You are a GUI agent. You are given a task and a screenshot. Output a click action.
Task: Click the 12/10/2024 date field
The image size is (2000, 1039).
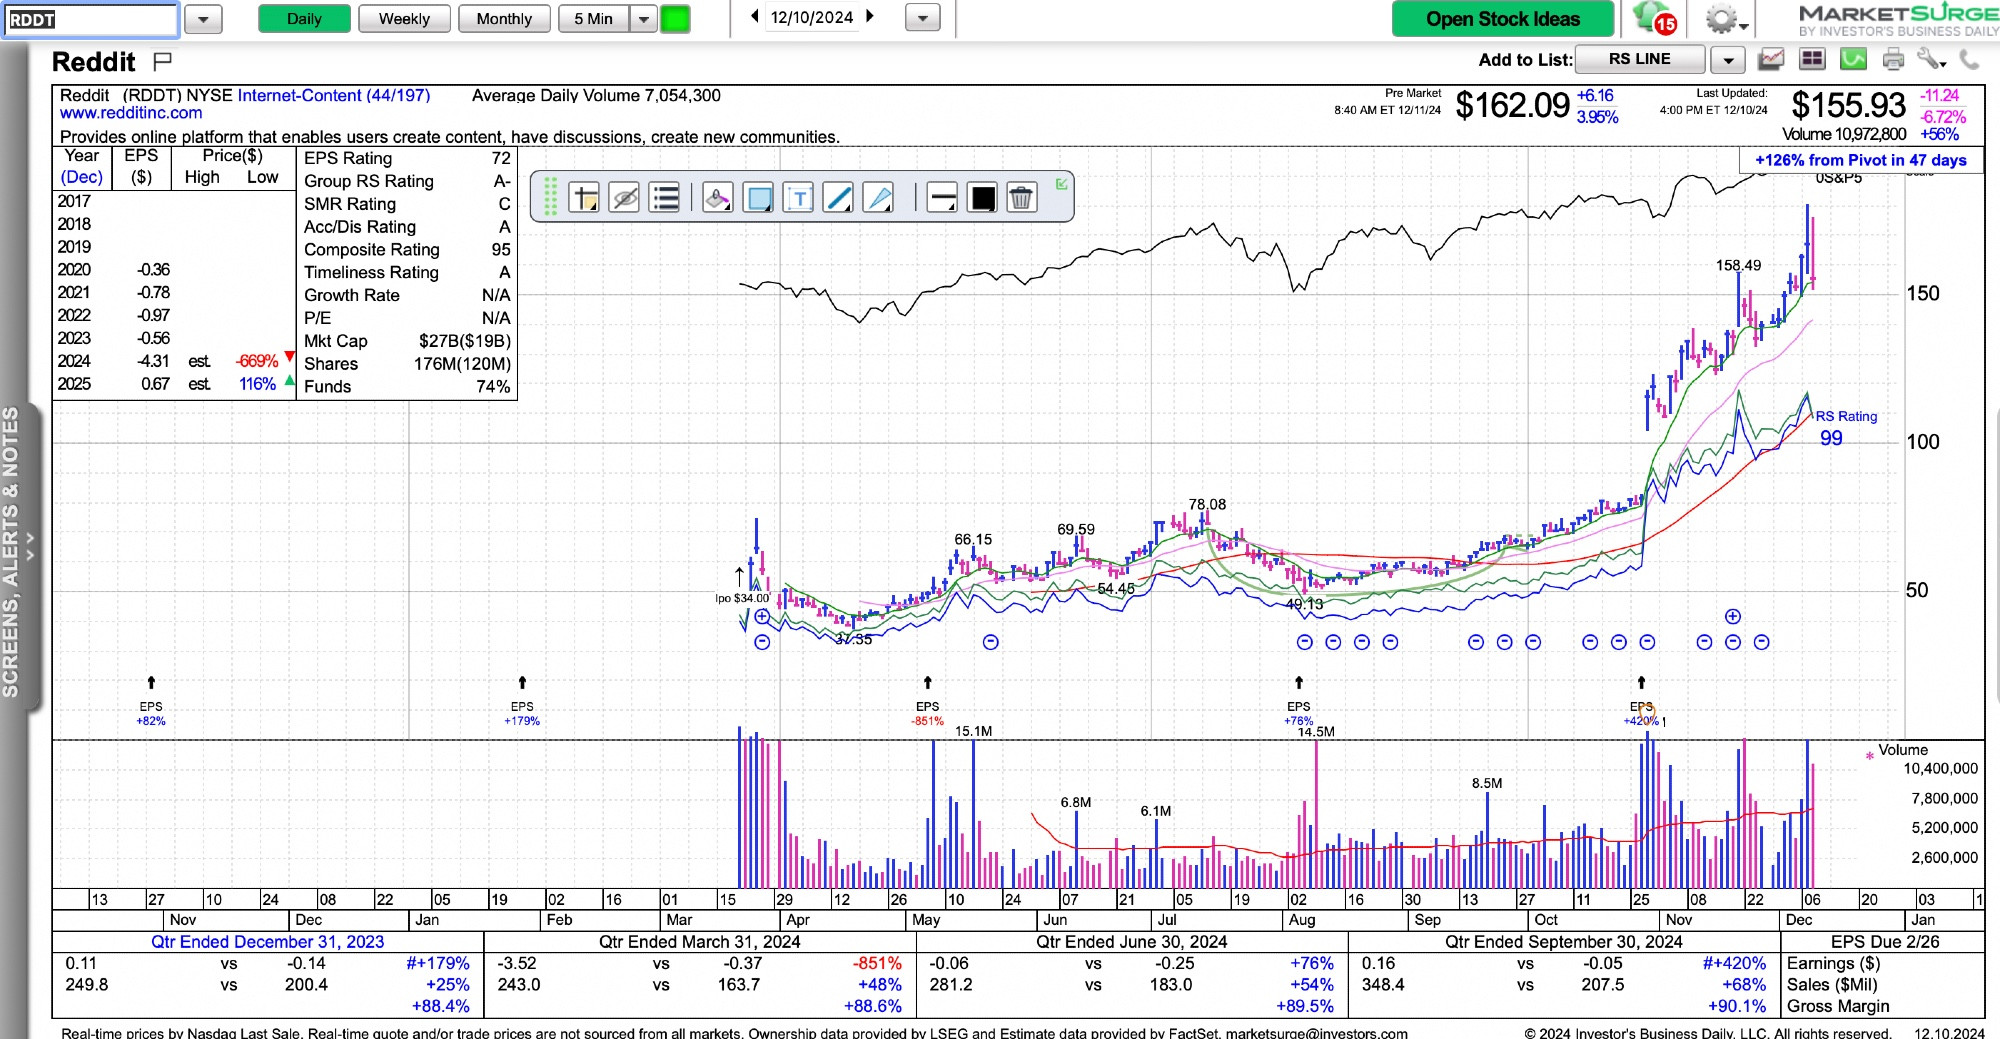pyautogui.click(x=812, y=18)
